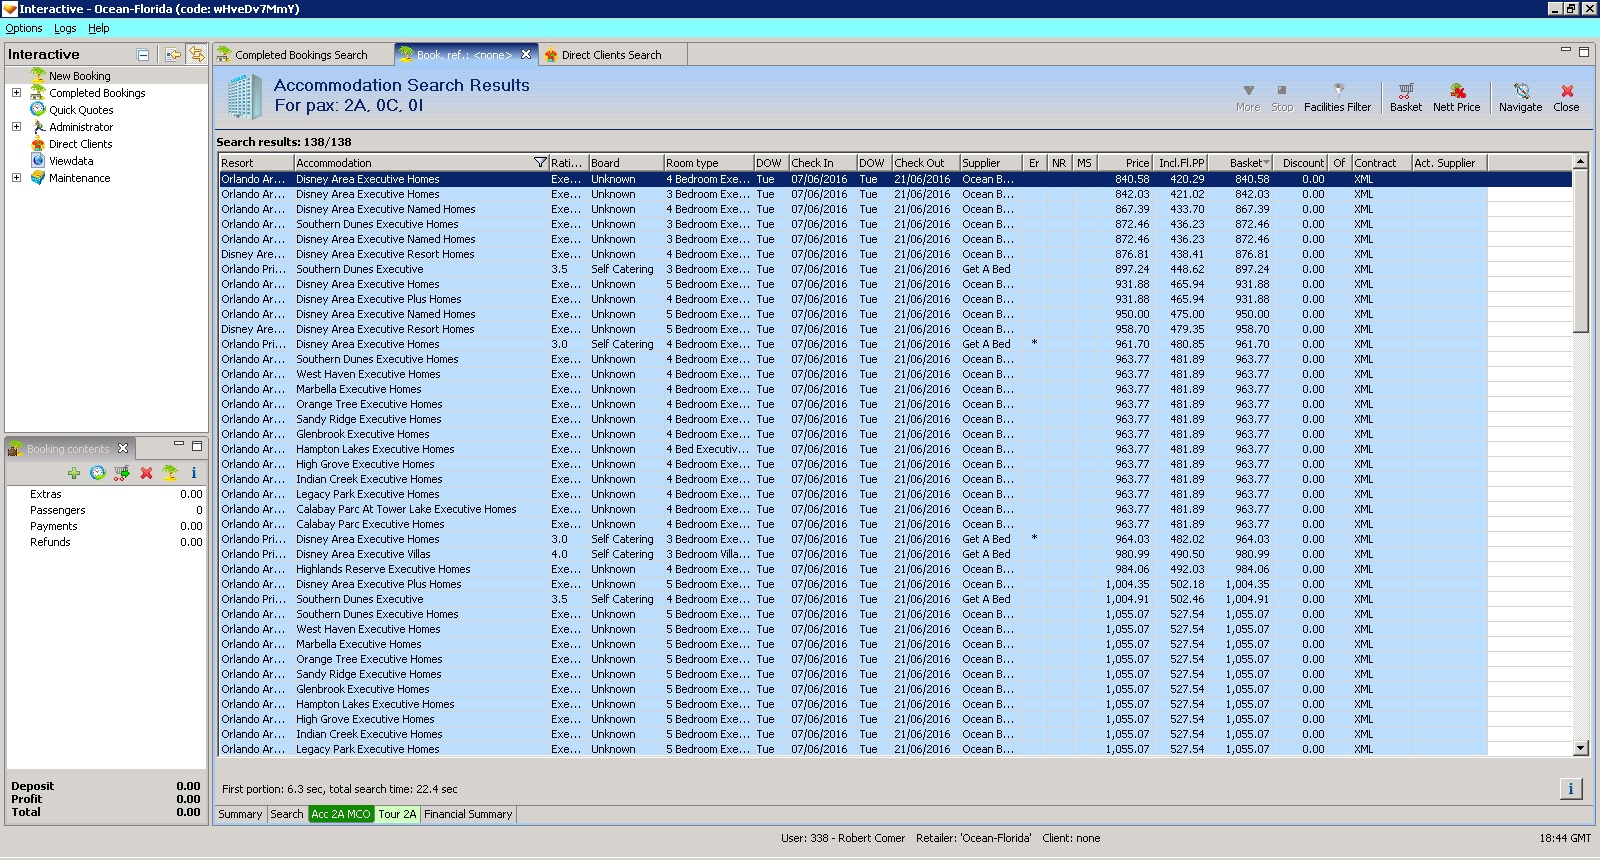Maximize the Booking contents panel
The height and width of the screenshot is (860, 1600).
point(197,445)
